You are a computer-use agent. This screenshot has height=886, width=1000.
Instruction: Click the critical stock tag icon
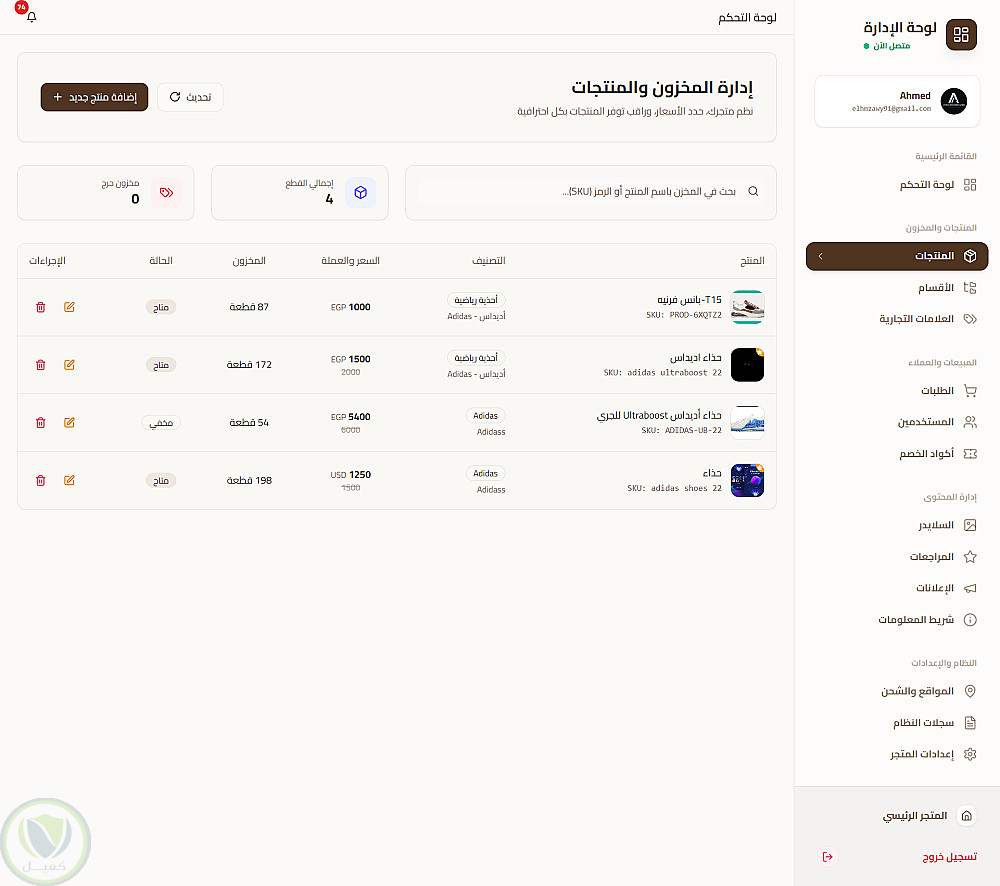[x=166, y=193]
